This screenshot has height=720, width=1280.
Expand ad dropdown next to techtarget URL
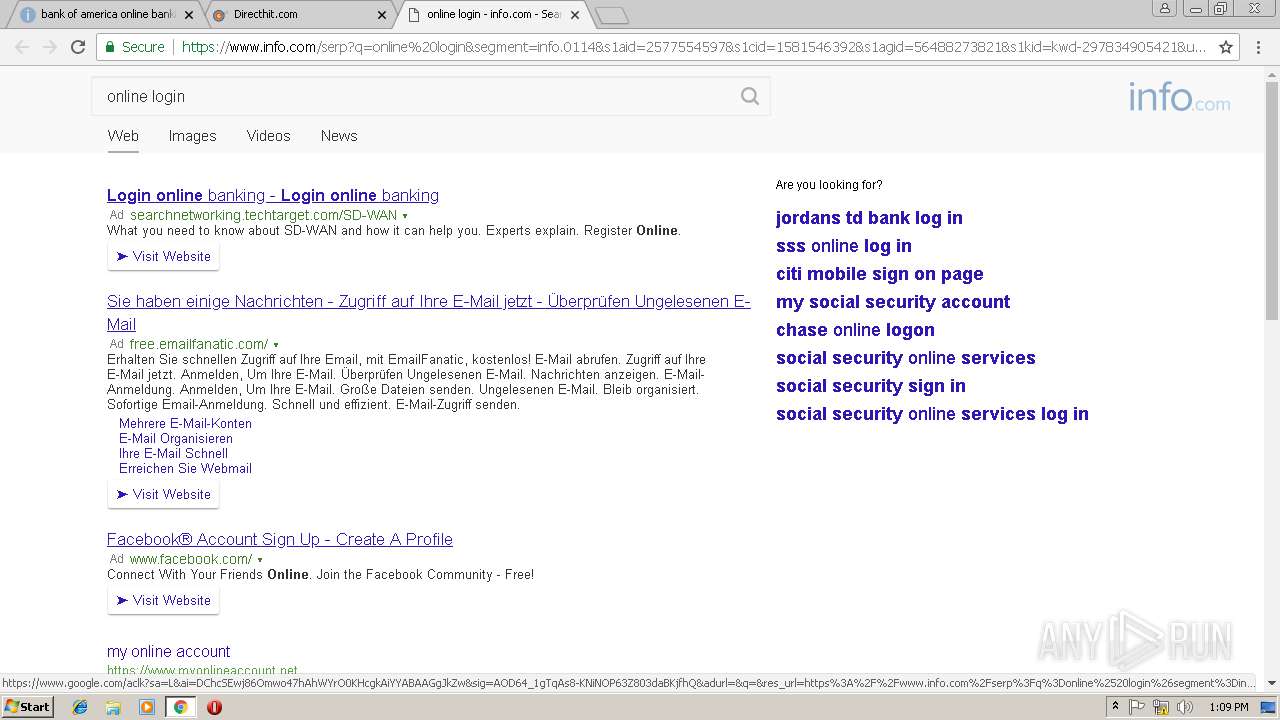click(x=405, y=216)
